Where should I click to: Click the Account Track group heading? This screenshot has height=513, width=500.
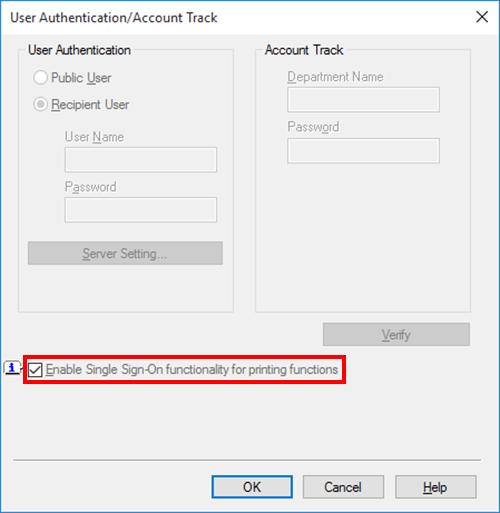(304, 50)
